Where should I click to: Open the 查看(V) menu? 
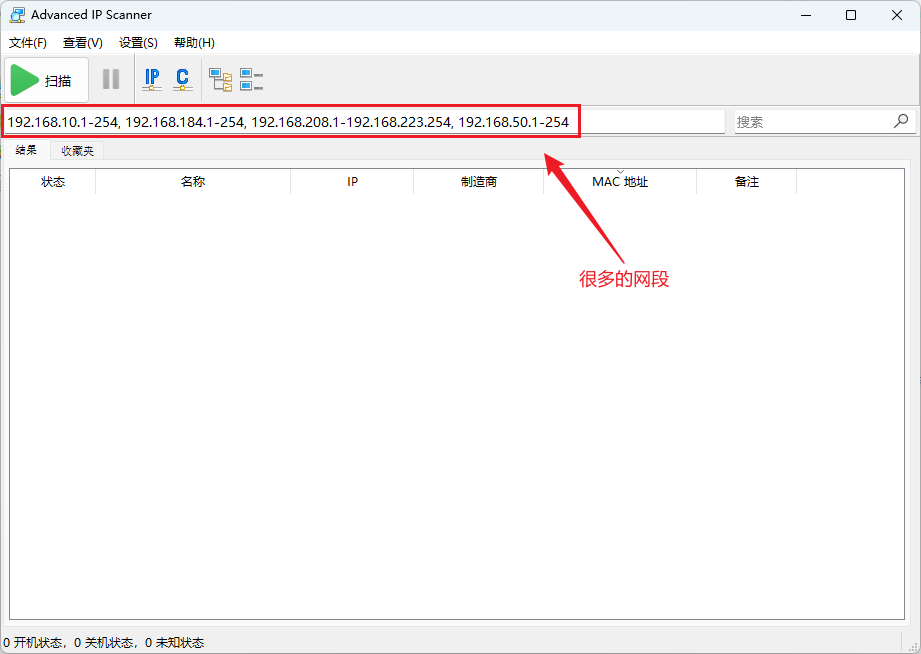[x=83, y=43]
